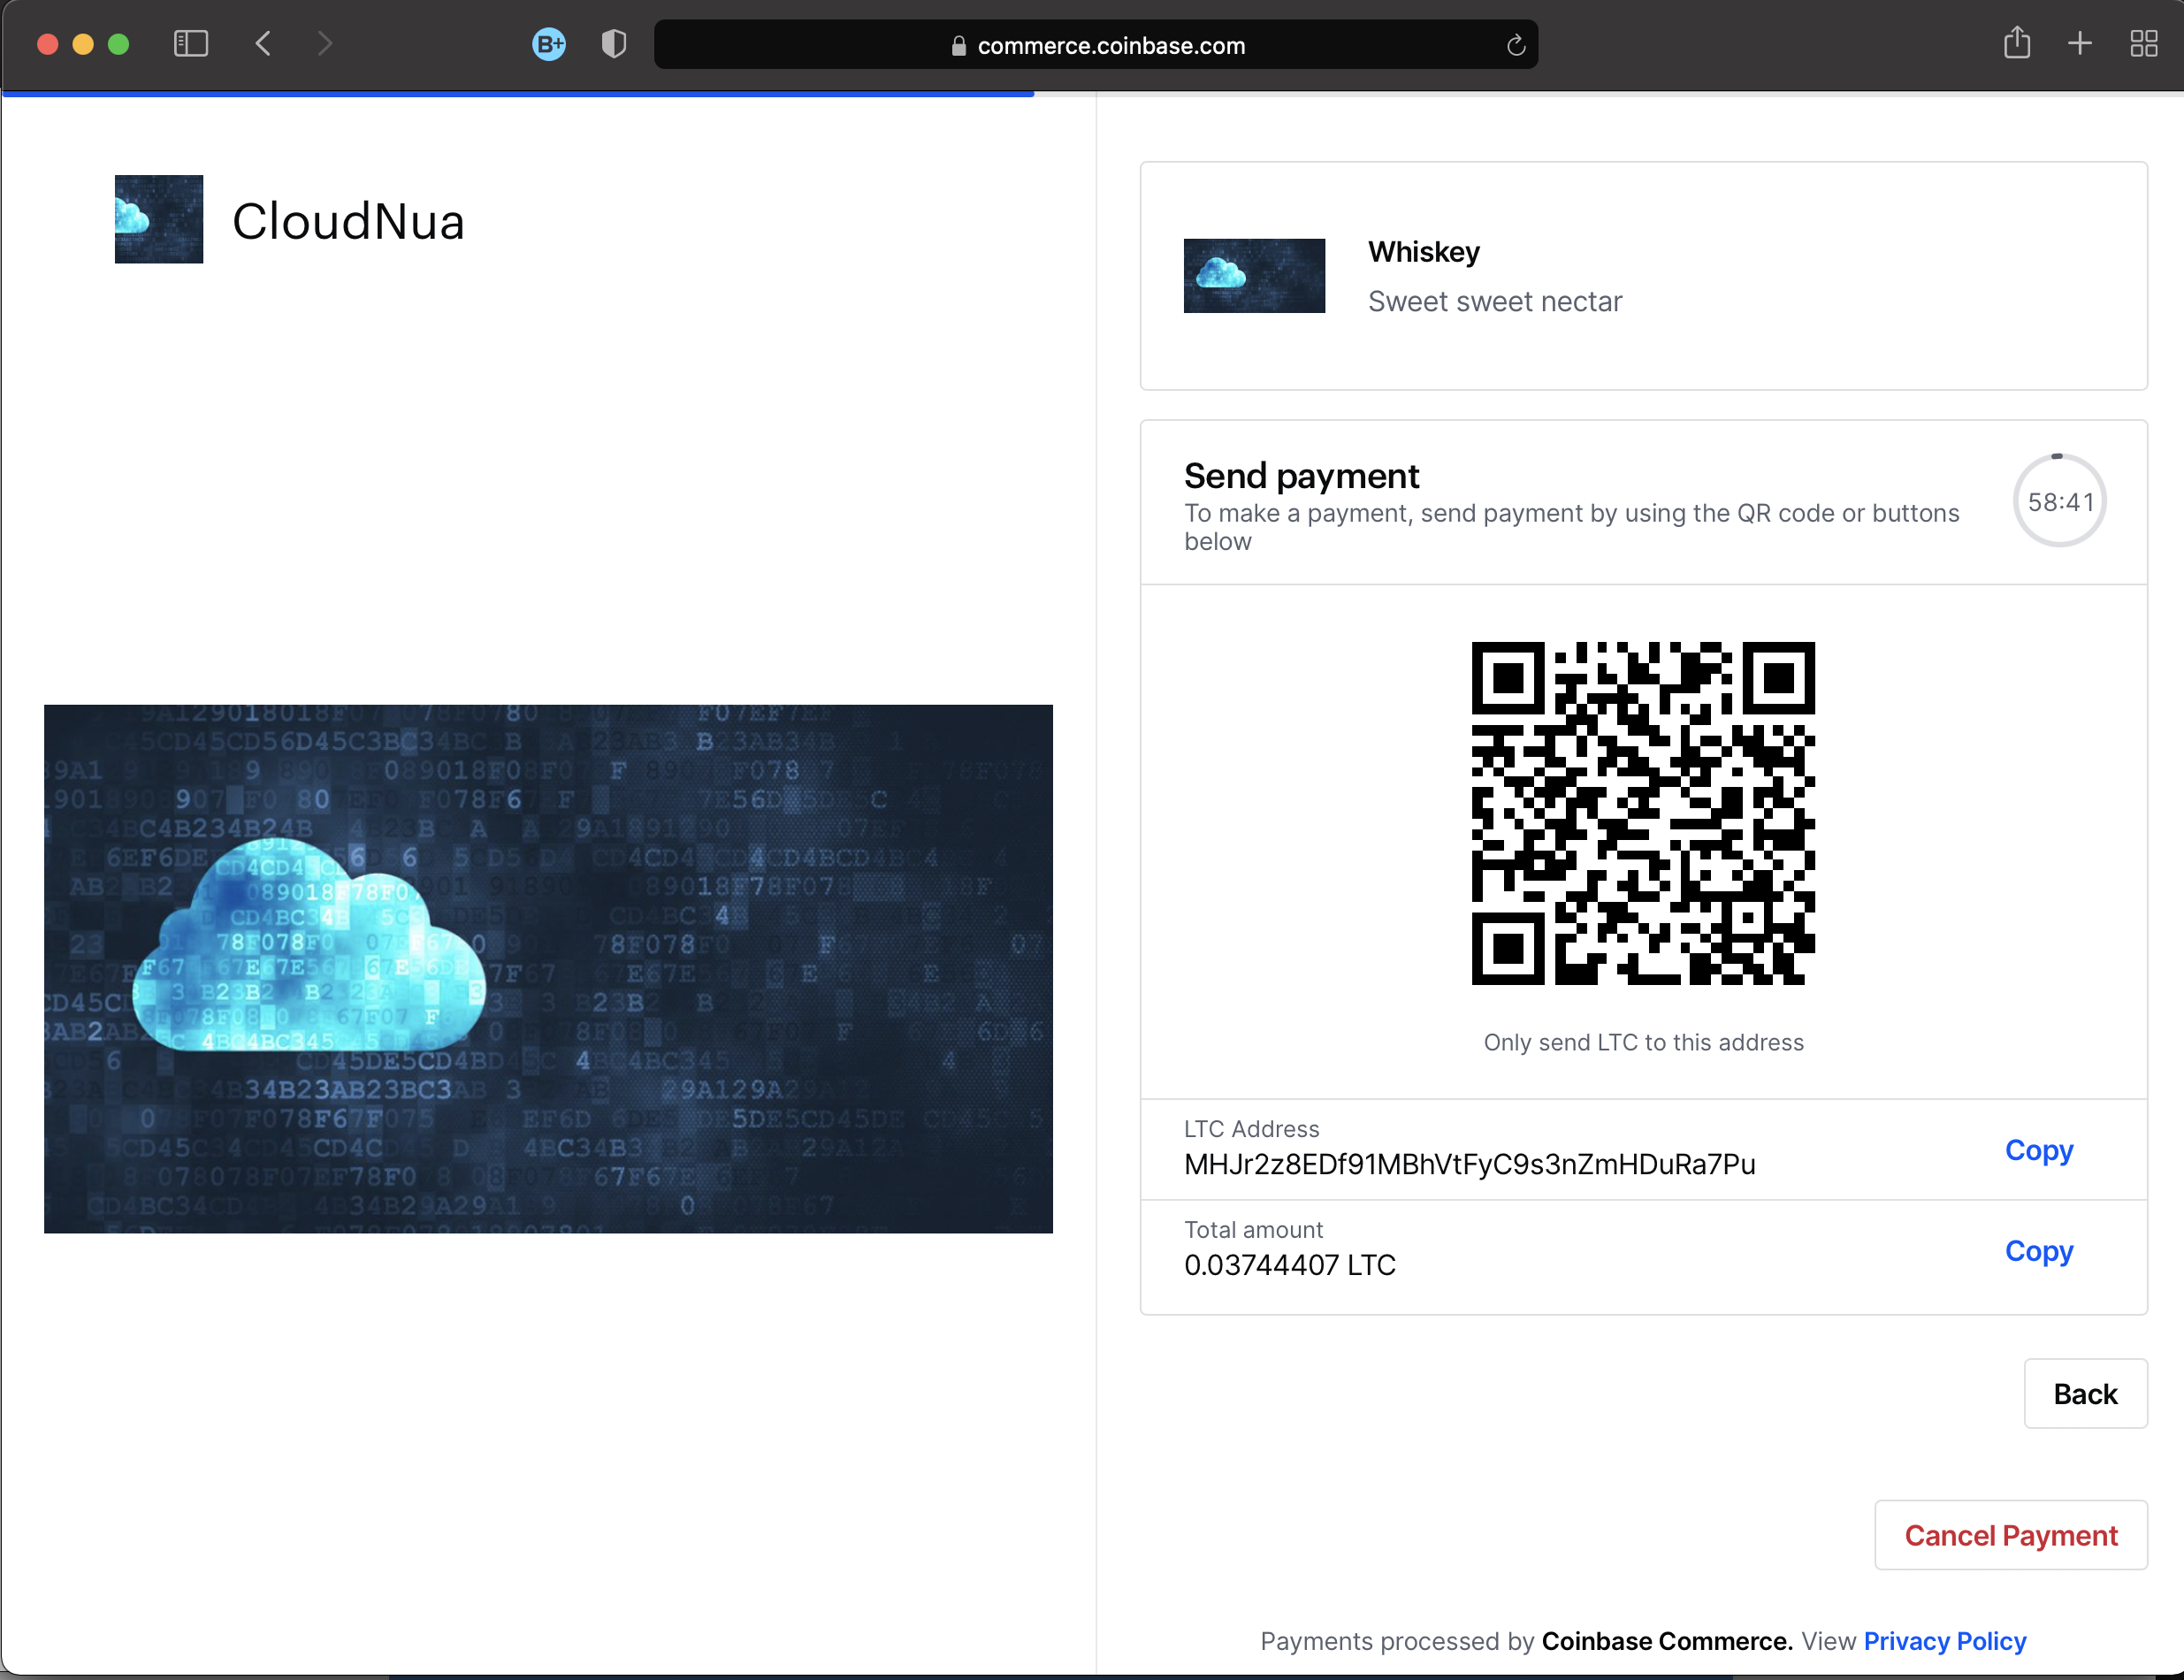Click the CloudNua logo thumbnail

click(x=158, y=219)
